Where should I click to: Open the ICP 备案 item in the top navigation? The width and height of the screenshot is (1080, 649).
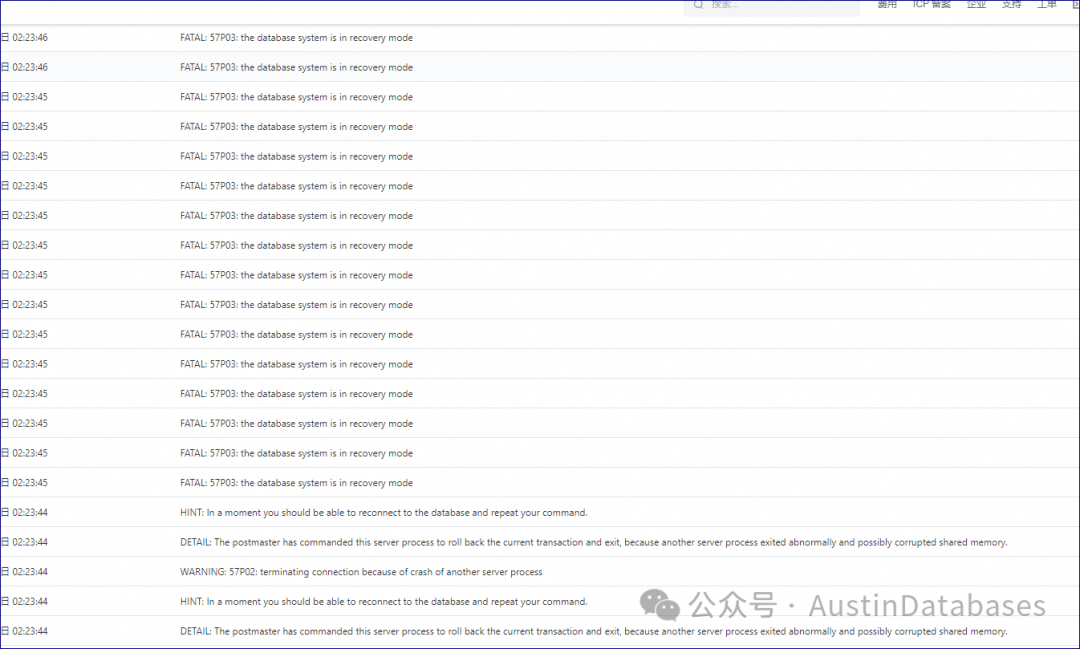931,4
